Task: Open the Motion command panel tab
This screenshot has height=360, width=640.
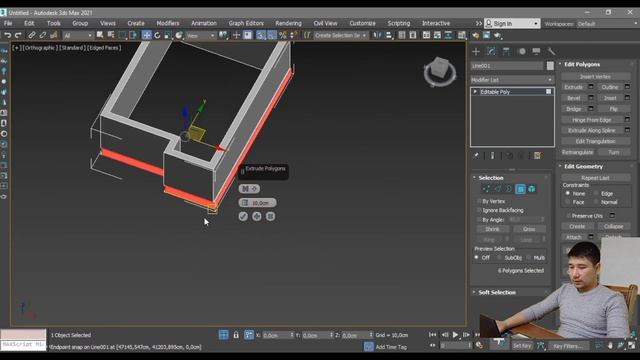Action: (x=522, y=51)
